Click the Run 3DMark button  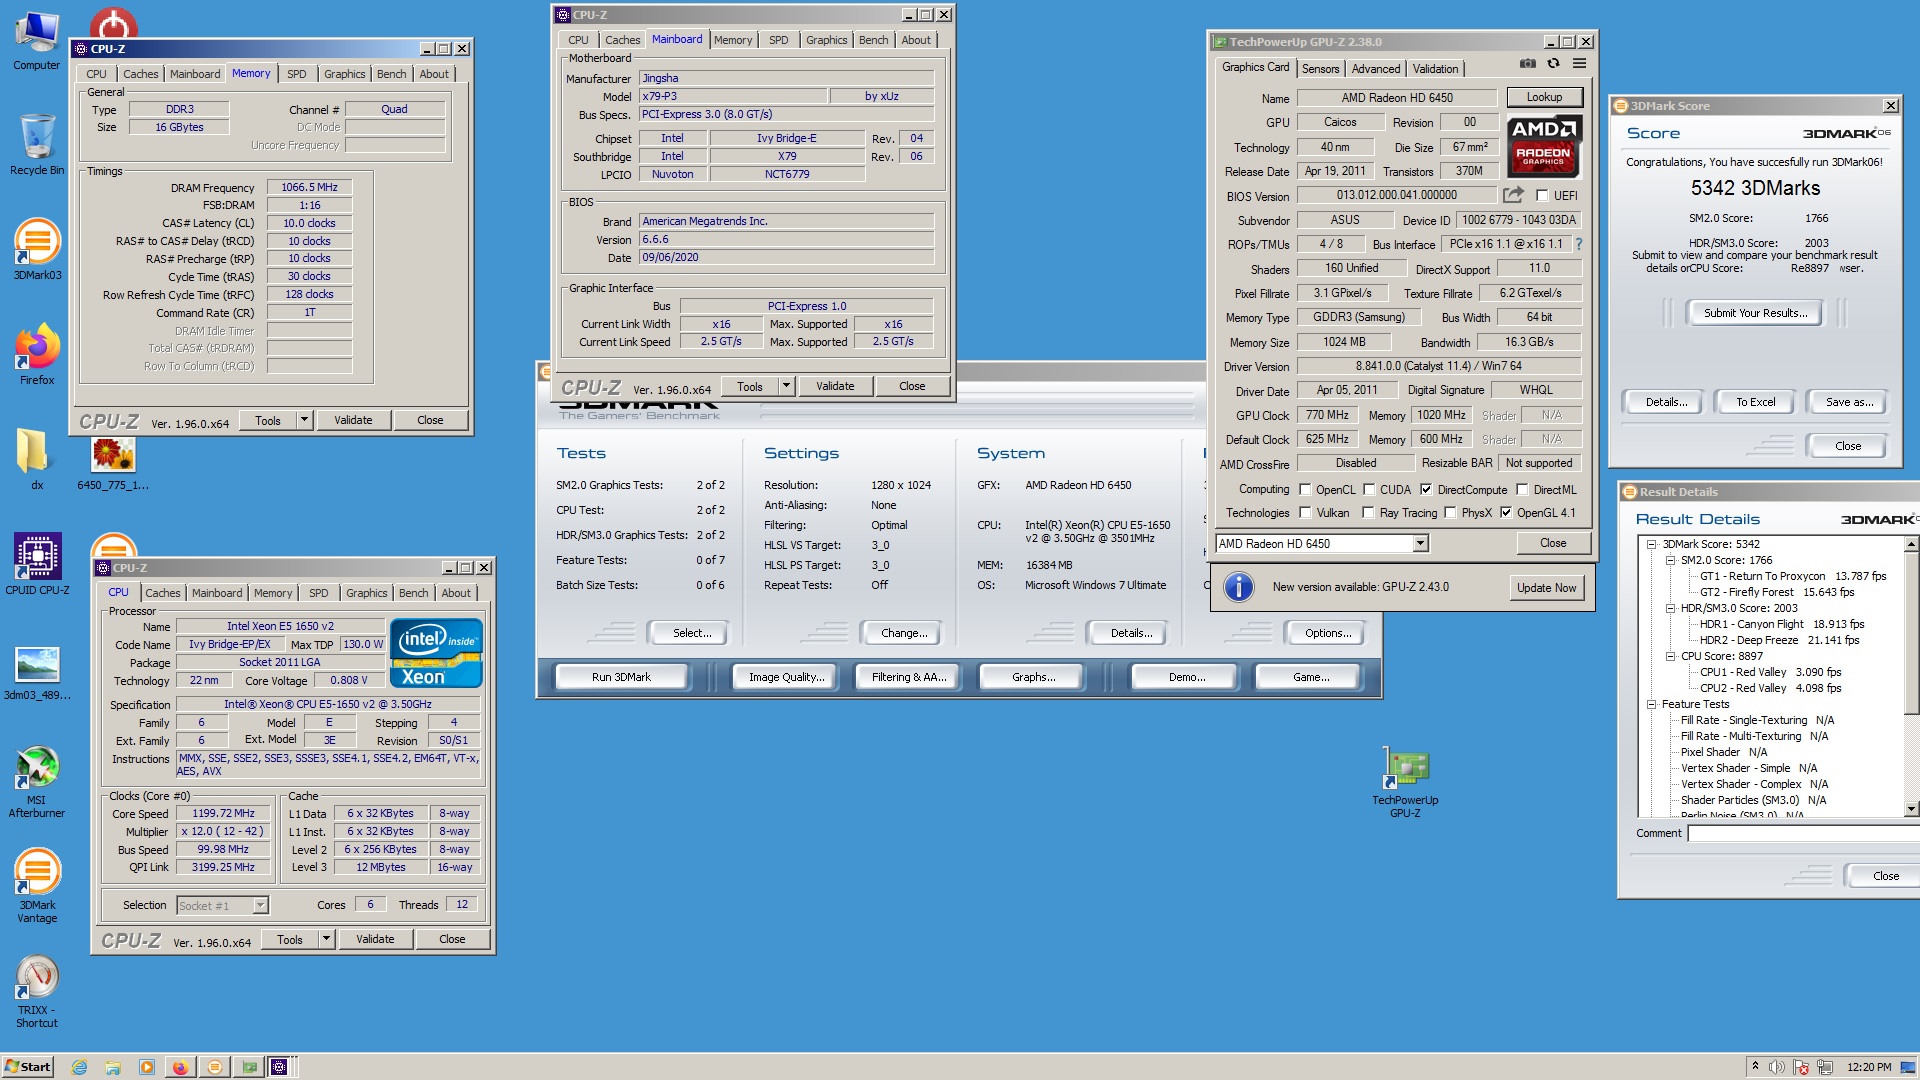(621, 677)
